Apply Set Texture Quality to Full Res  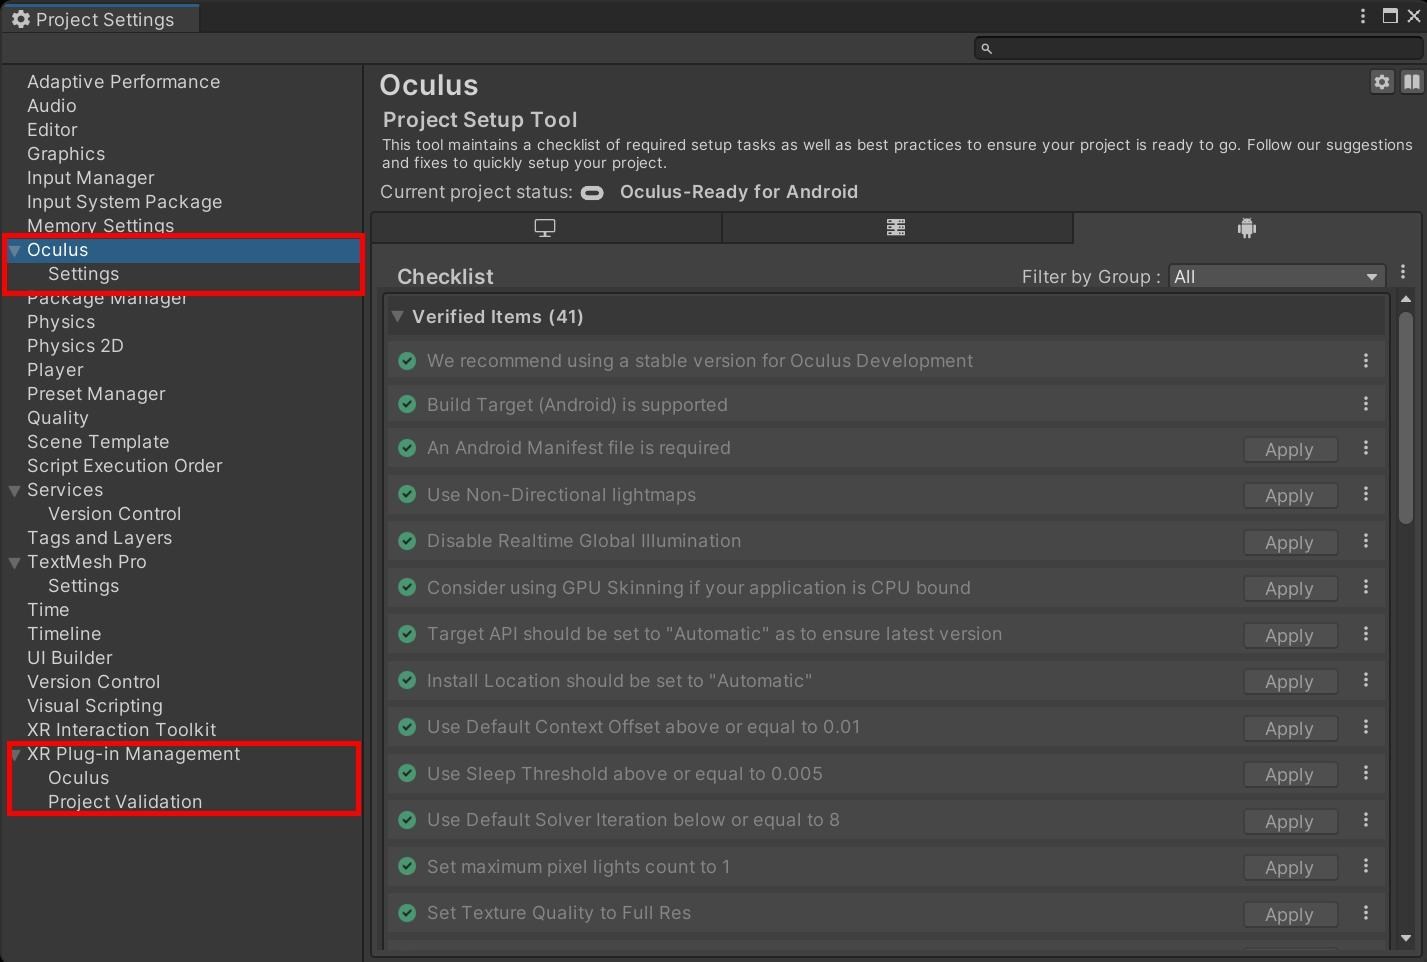click(x=1289, y=915)
